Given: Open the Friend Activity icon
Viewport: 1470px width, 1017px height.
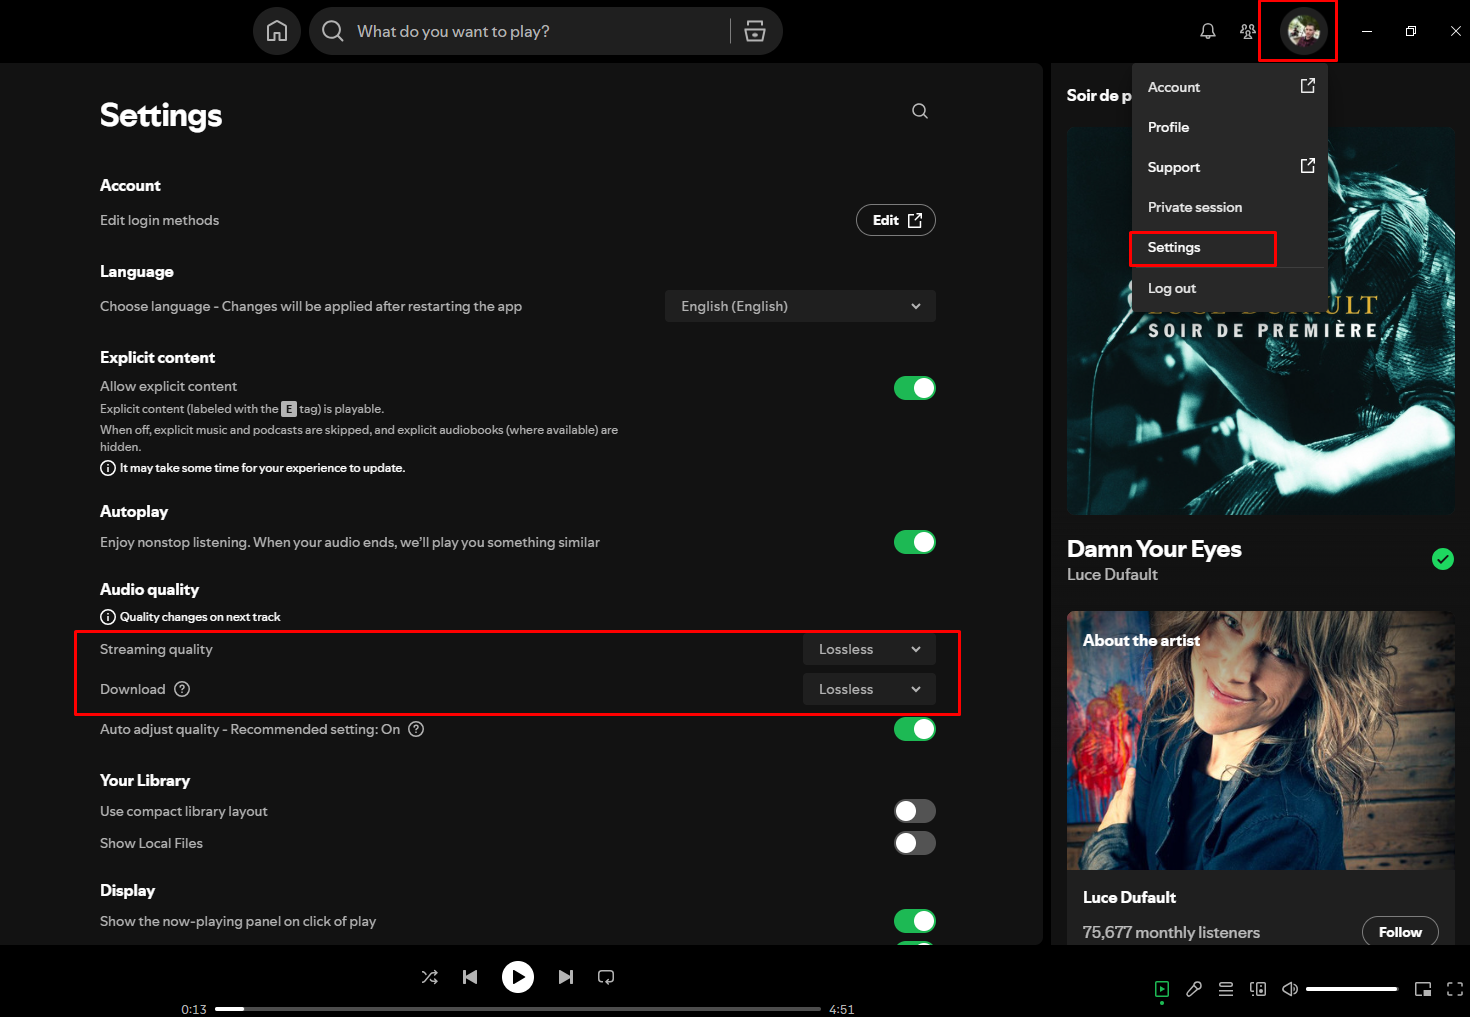Looking at the screenshot, I should tap(1247, 31).
